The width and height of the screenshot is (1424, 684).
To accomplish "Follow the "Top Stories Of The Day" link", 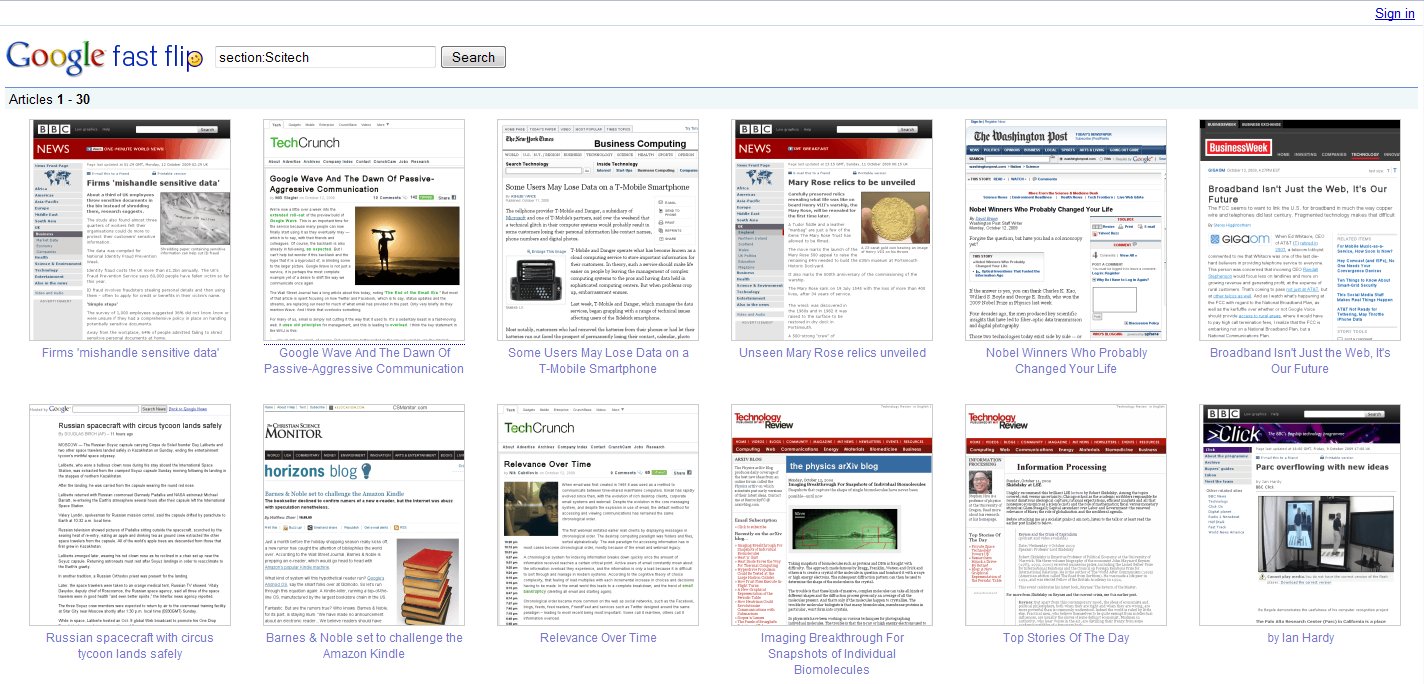I will 1066,638.
